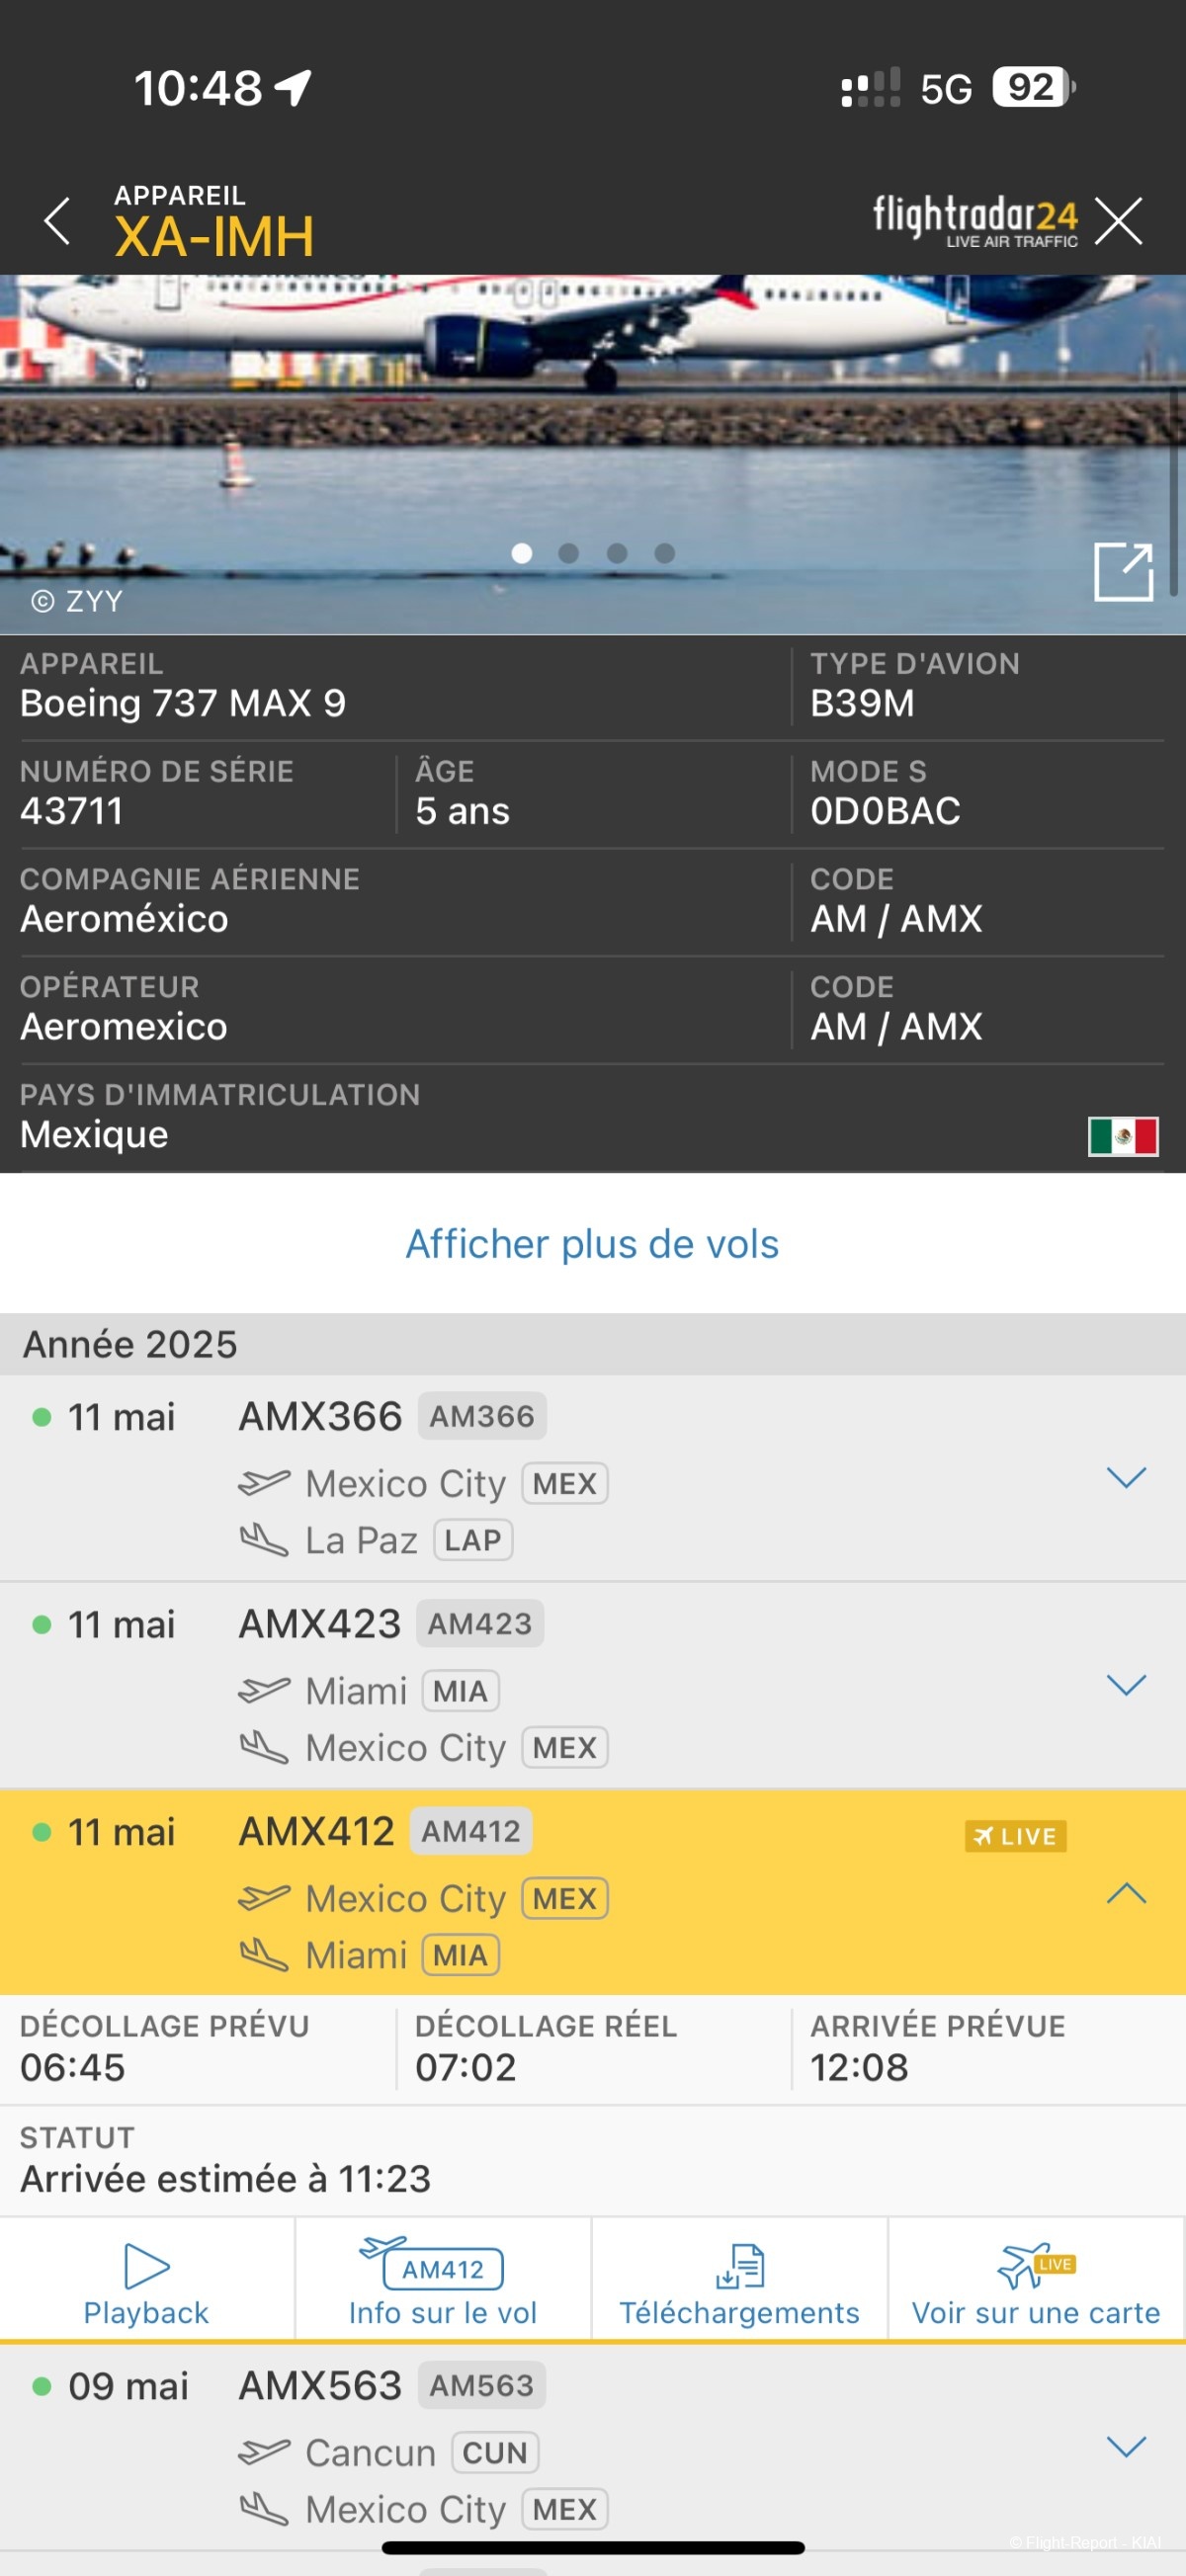Expand the AMX563 Cancun flight row
The image size is (1186, 2576).
[x=1126, y=2446]
